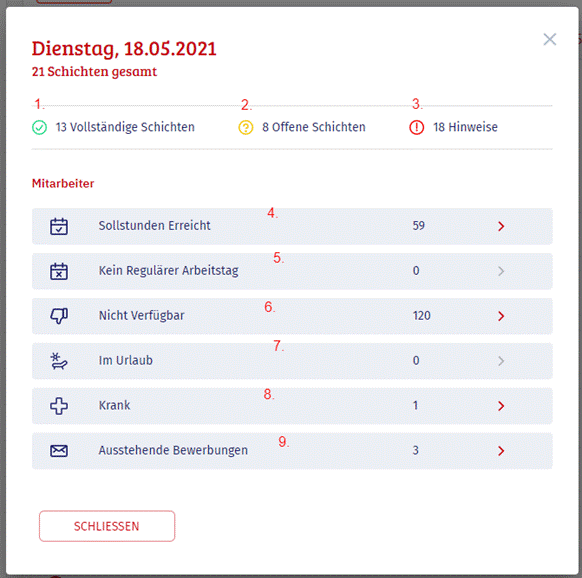
Task: Click the thumbs-down icon for Nicht Verfügbar
Action: (59, 316)
